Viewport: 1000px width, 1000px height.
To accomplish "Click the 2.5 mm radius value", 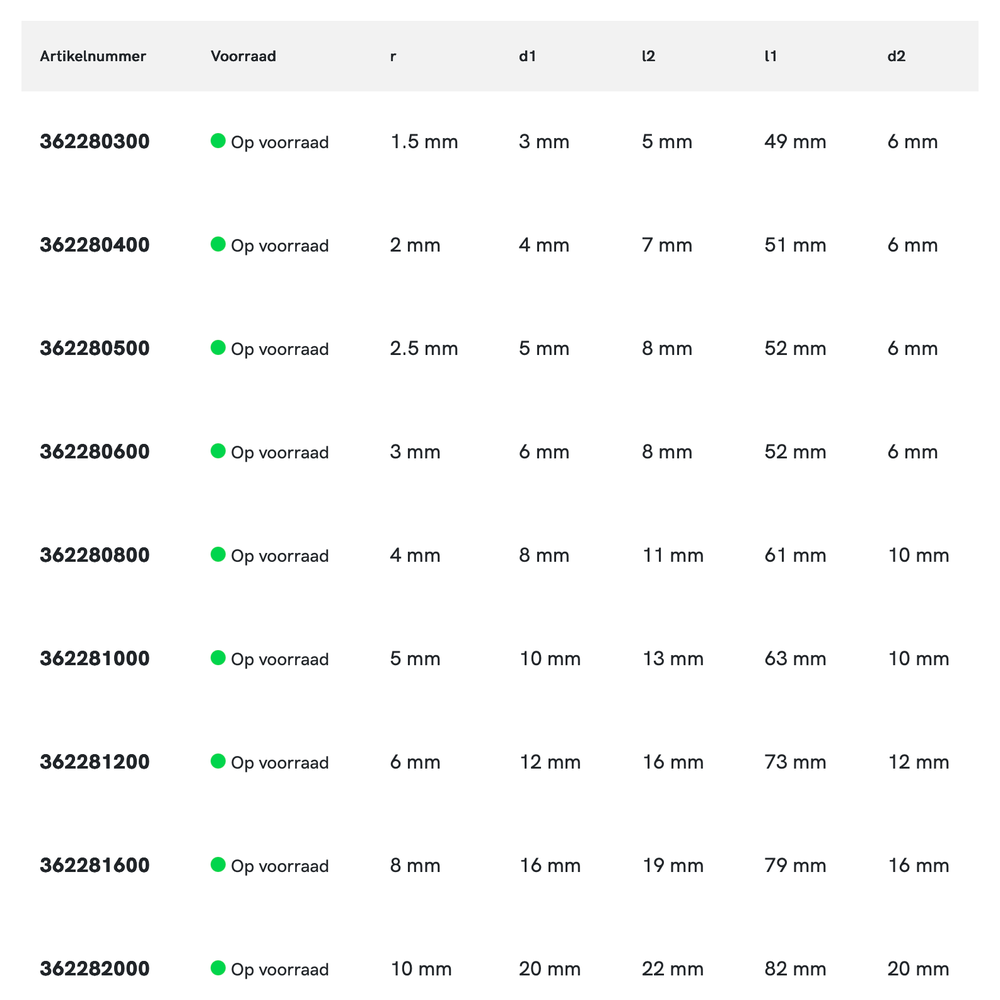I will click(424, 349).
